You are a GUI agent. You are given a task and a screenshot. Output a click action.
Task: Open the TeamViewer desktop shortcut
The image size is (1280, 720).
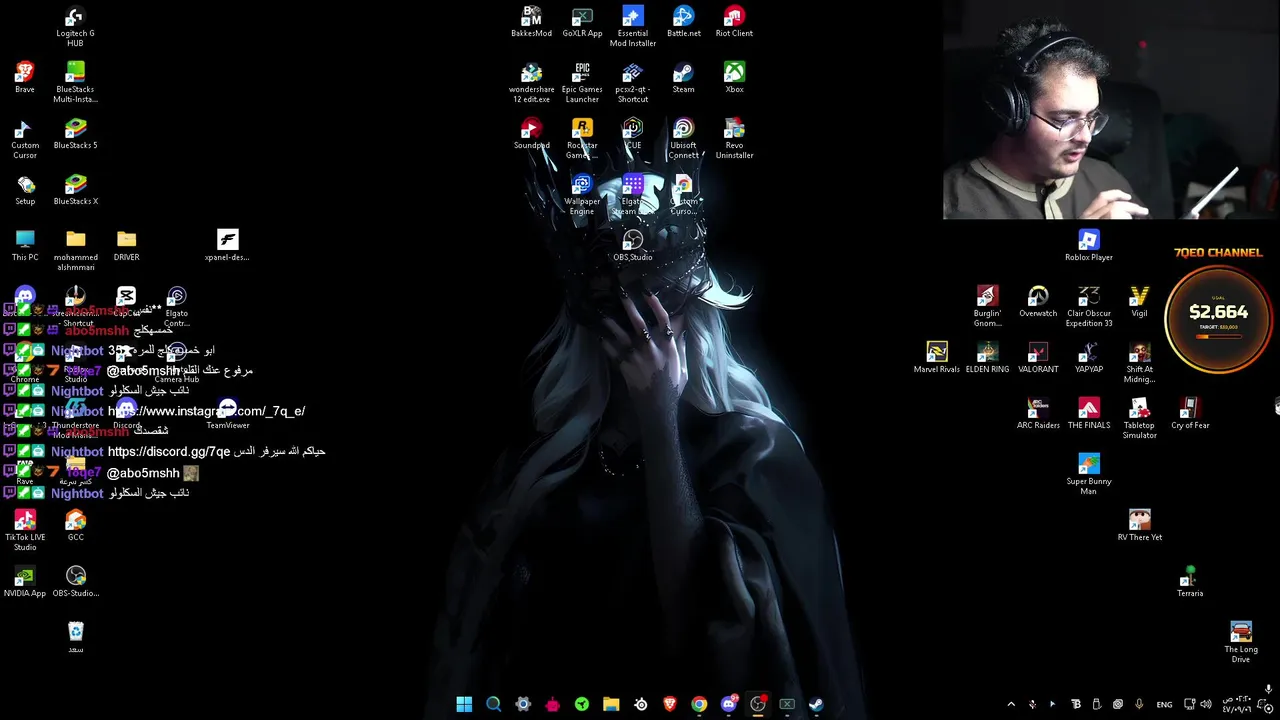click(x=227, y=414)
